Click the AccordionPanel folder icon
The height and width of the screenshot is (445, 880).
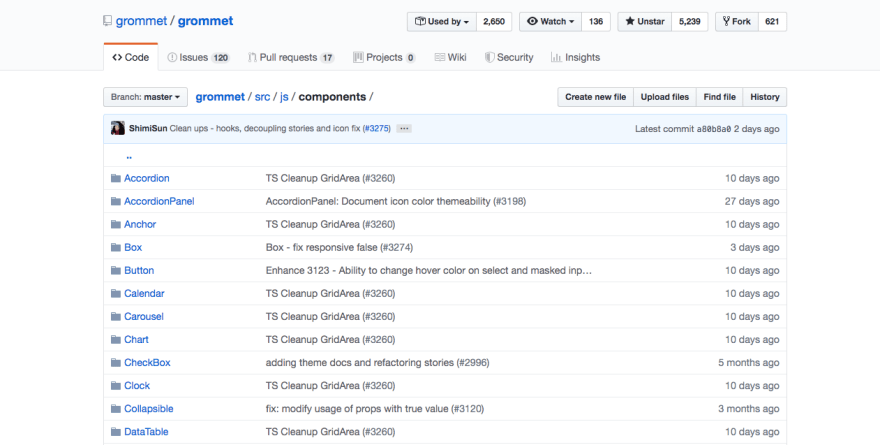pos(116,201)
